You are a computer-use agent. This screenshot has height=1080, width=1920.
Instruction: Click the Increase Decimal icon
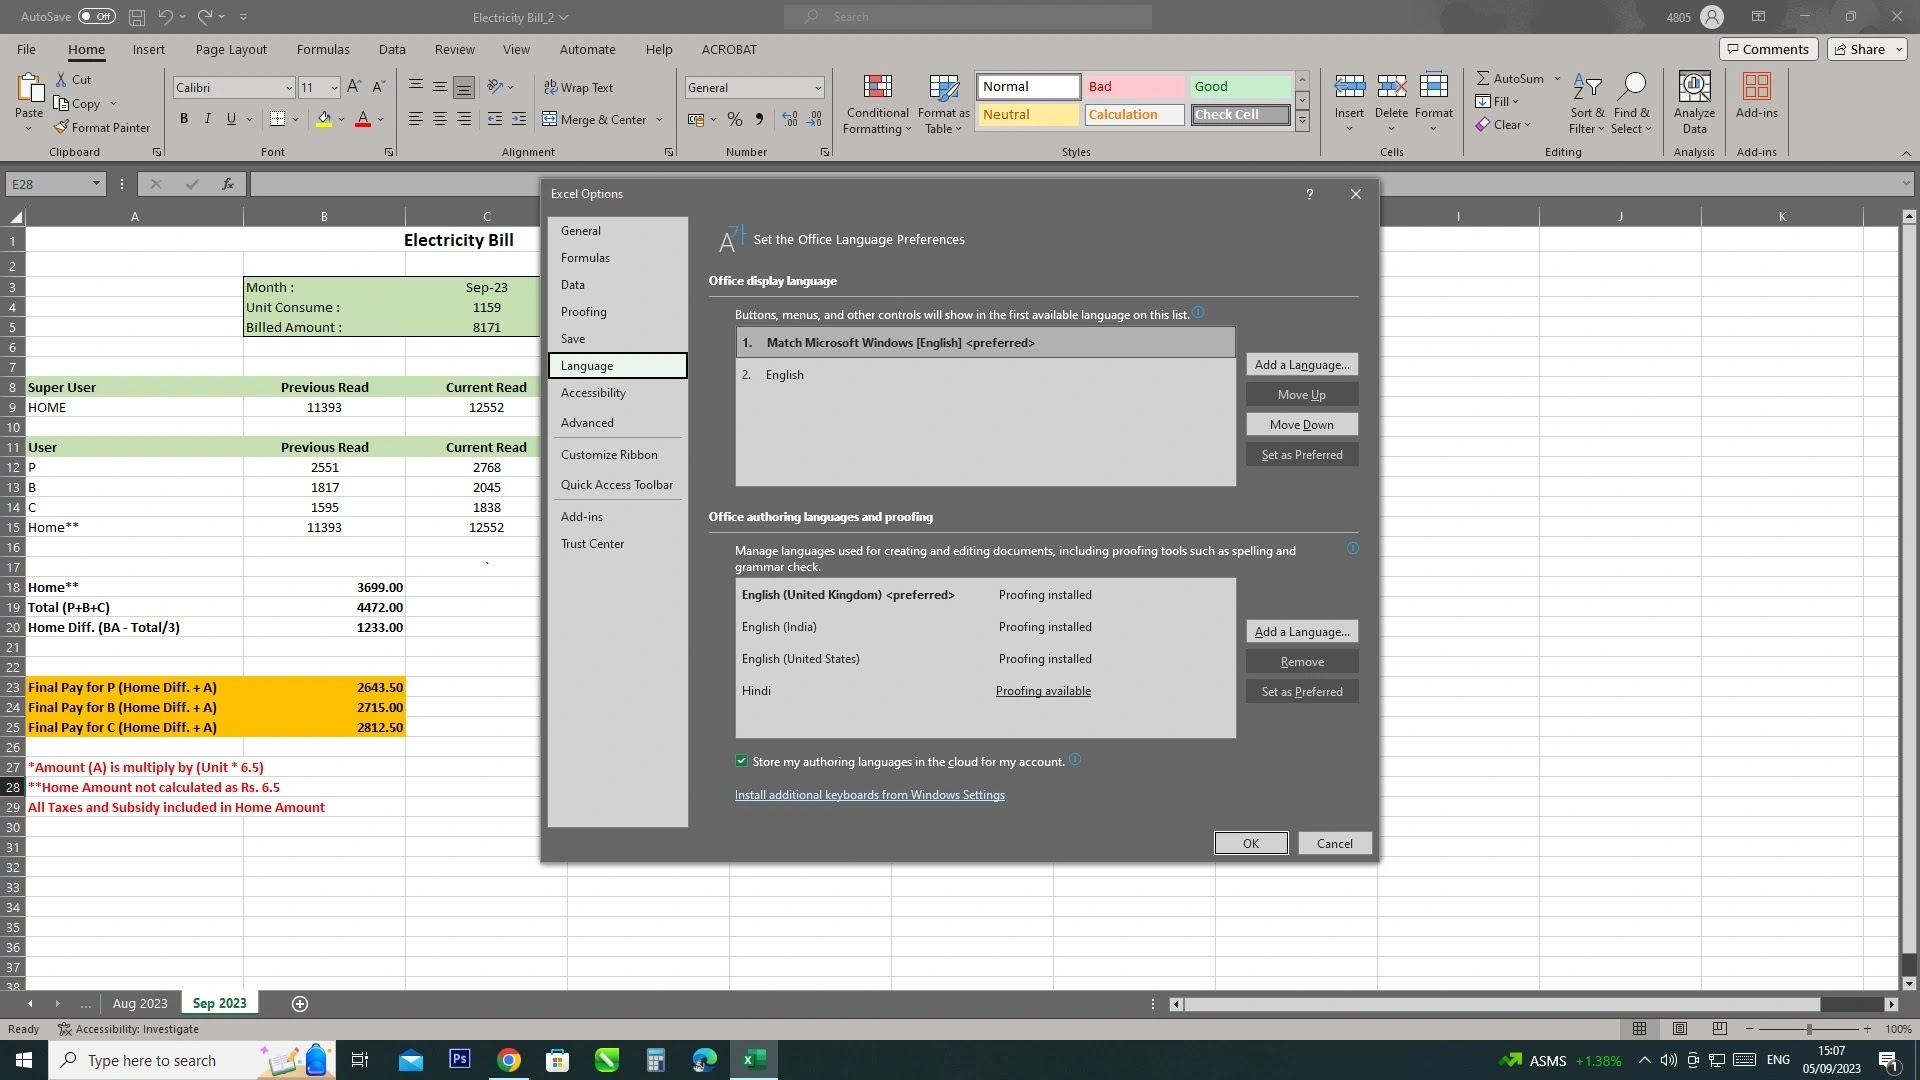click(790, 119)
